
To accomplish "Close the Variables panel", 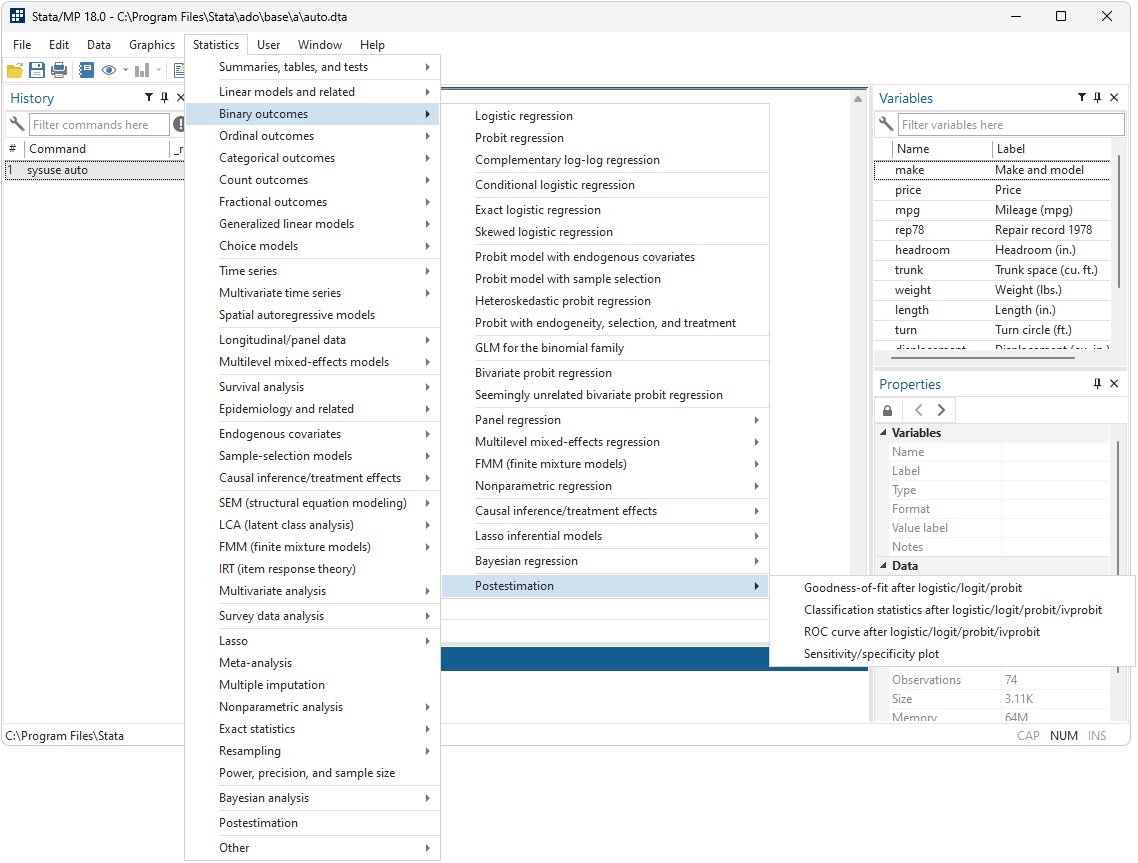I will (x=1114, y=97).
